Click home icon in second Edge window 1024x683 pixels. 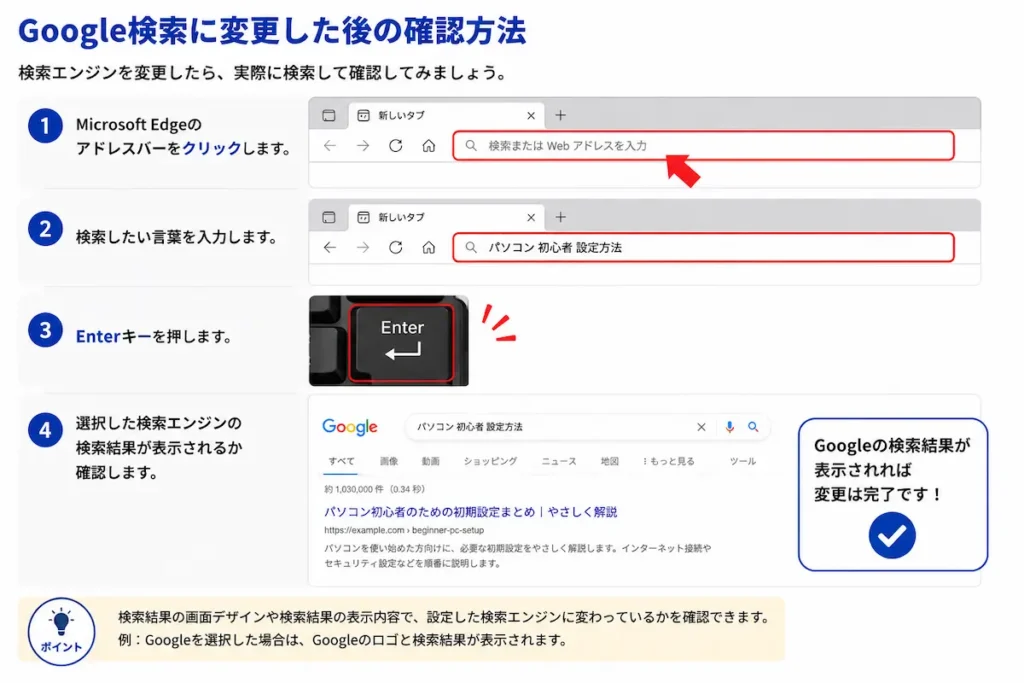point(428,247)
